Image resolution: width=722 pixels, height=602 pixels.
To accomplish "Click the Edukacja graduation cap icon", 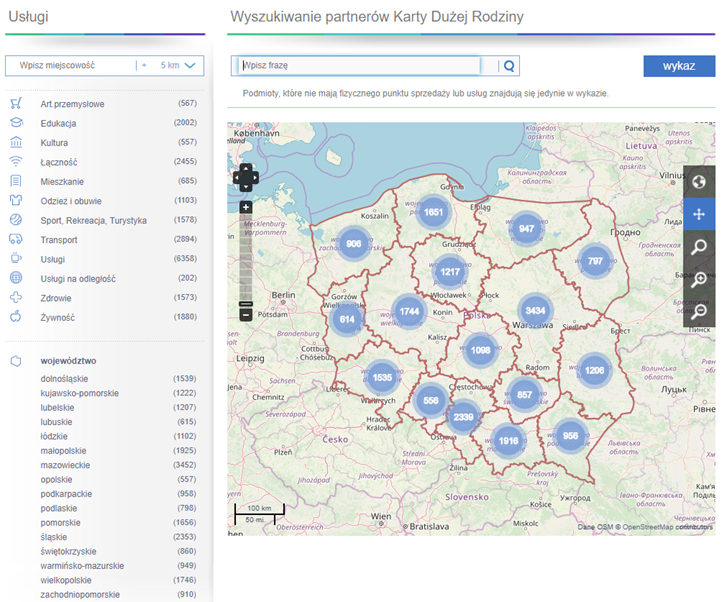I will coord(16,123).
